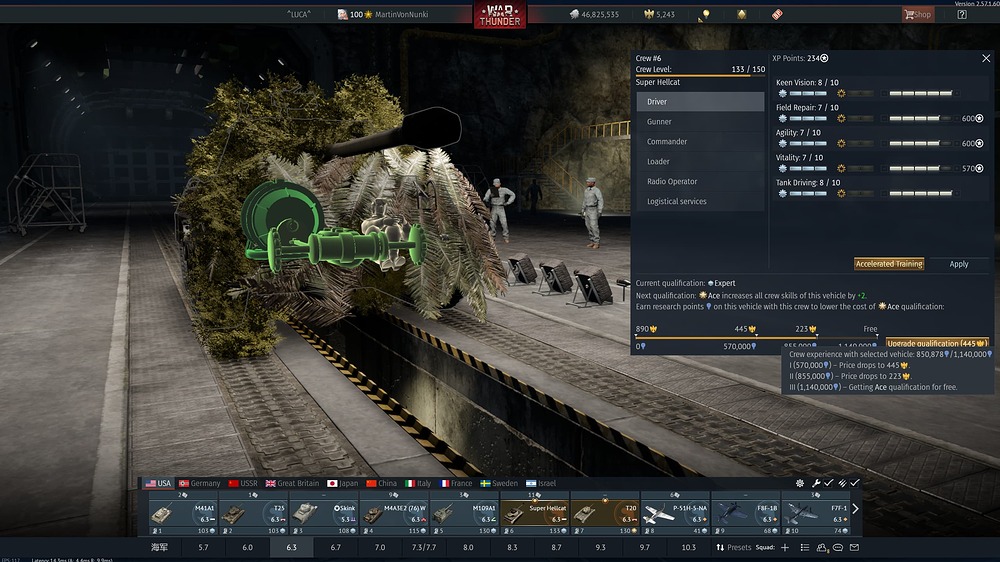Click Accelerated Training
1000x562 pixels.
coord(889,263)
